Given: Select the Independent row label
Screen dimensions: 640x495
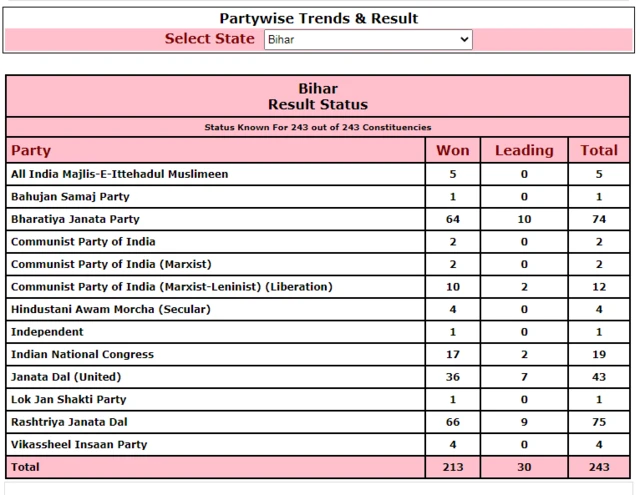Looking at the screenshot, I should tap(47, 332).
